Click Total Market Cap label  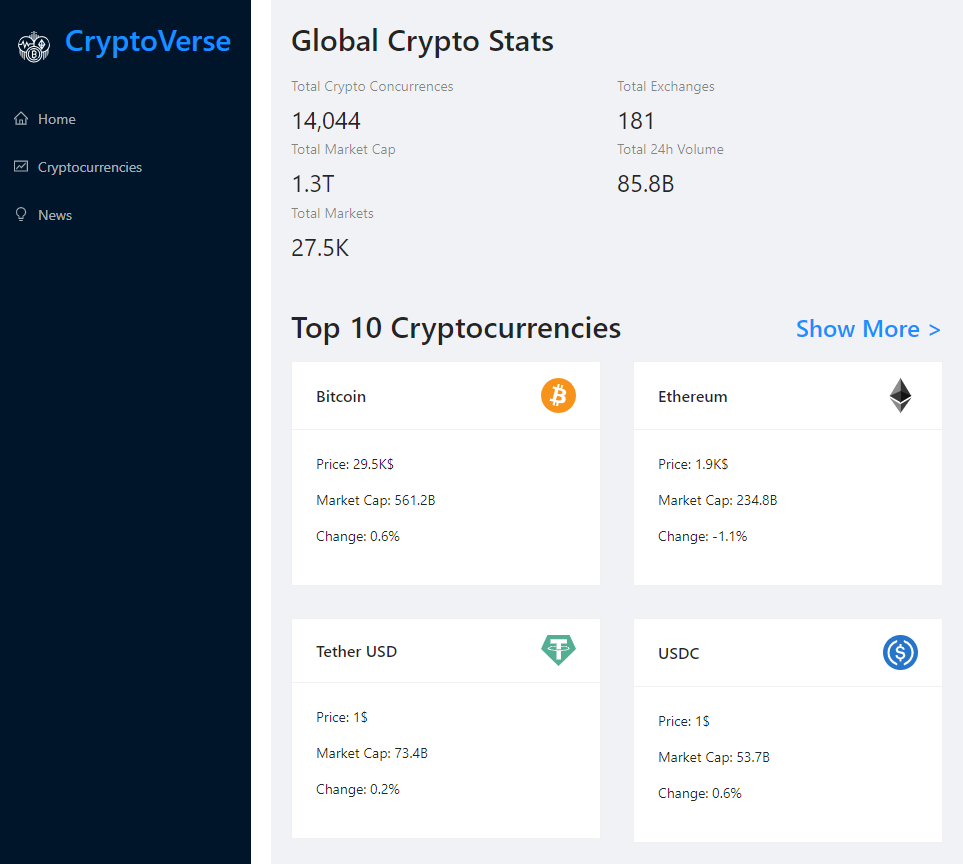[x=343, y=149]
